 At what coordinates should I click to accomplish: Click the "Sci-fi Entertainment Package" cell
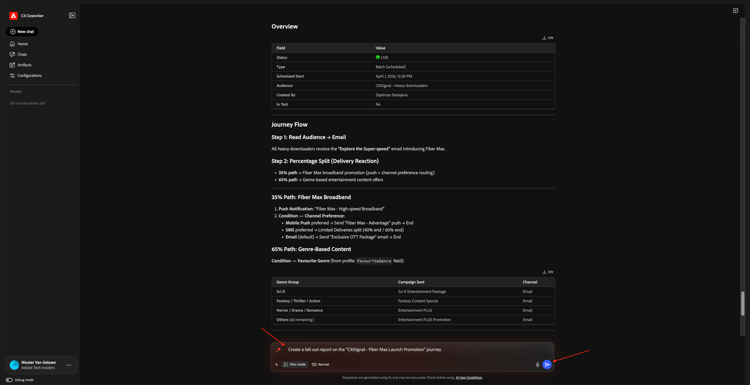pos(422,292)
